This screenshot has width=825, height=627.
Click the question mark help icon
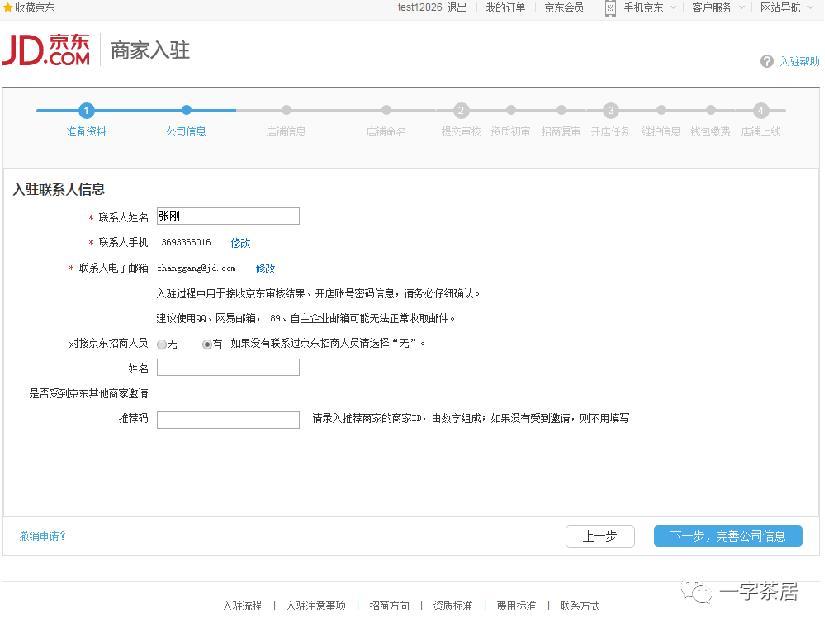click(767, 62)
